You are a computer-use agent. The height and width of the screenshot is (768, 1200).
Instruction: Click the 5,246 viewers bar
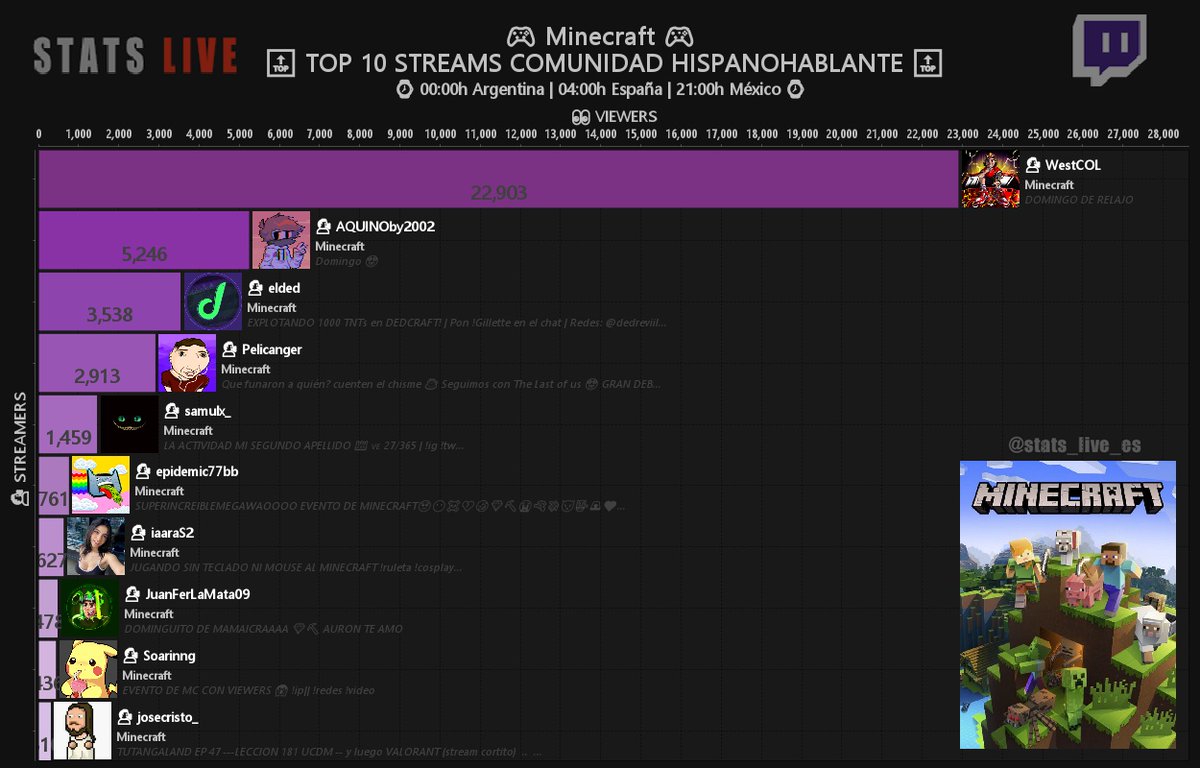pos(144,240)
